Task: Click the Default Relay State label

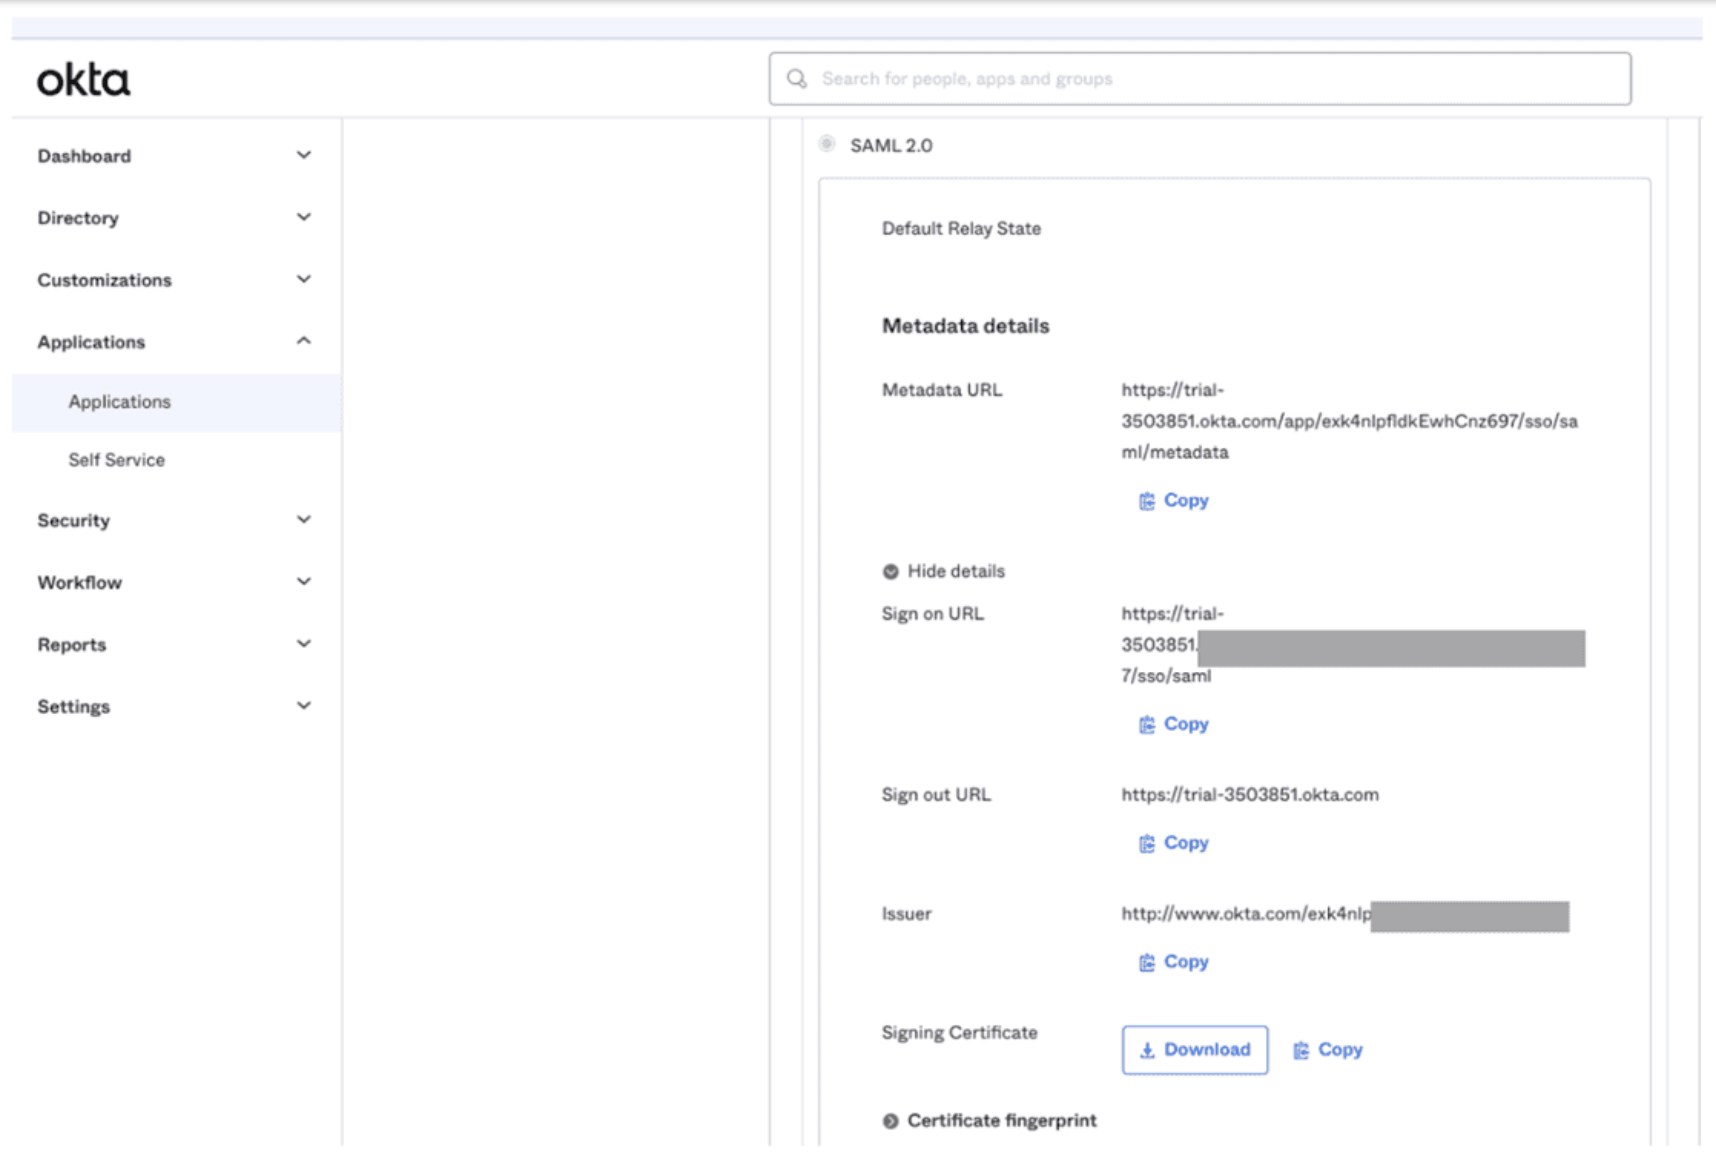Action: pos(961,229)
